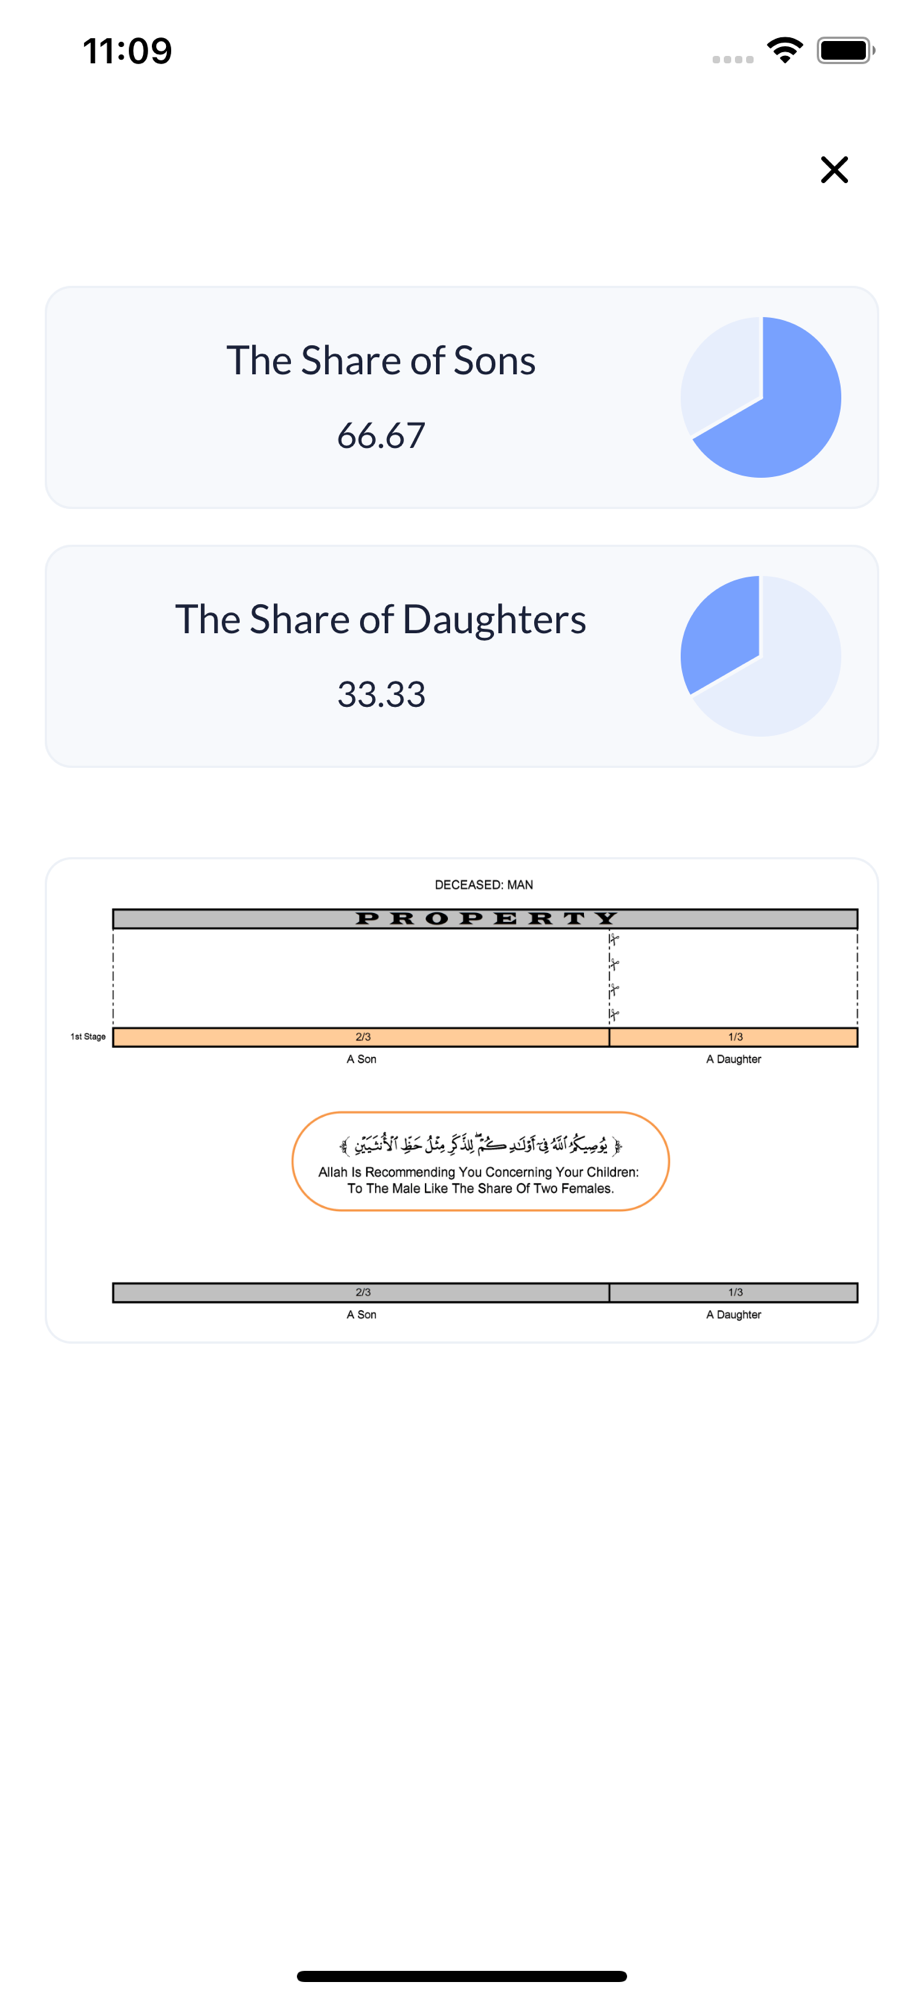Screen dimensions: 924x2000
Task: Close the results screen with X
Action: 834,170
